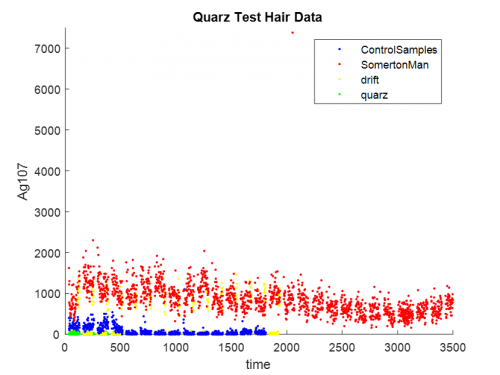Click the plot title Quarz Test Hair Data
Screen dimensions: 500x375
(257, 17)
